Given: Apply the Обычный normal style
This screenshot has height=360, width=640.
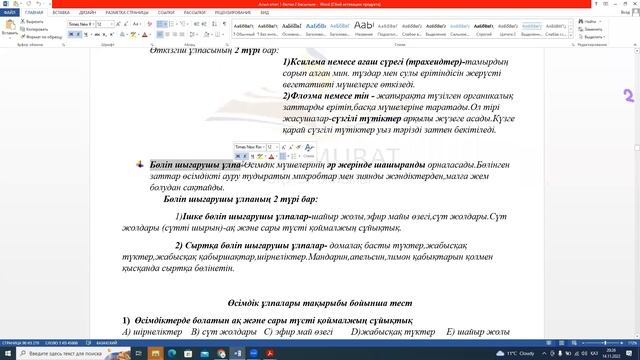Looking at the screenshot, I should pos(244,29).
